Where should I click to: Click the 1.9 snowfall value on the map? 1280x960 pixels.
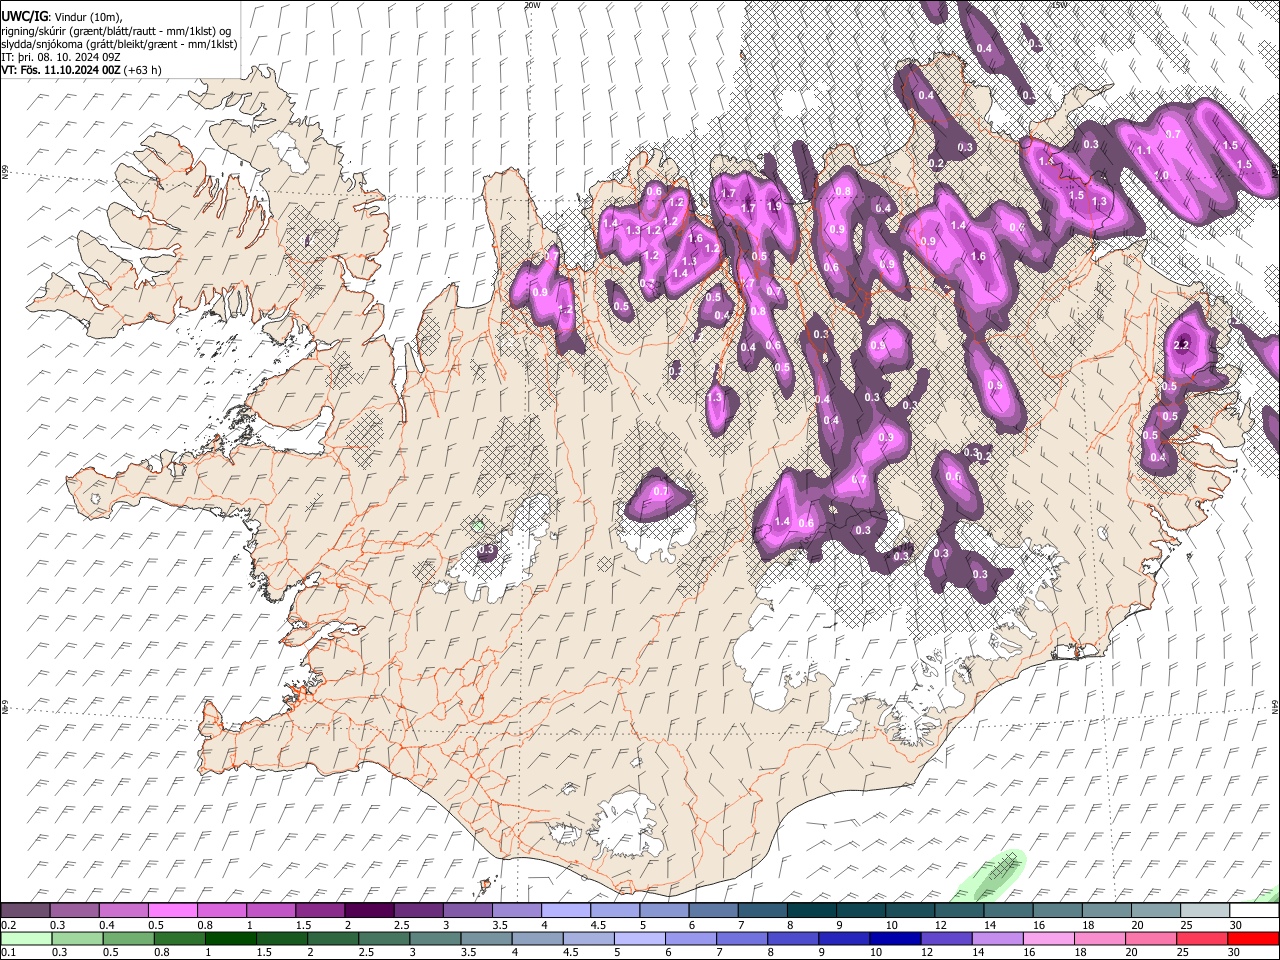coord(773,207)
